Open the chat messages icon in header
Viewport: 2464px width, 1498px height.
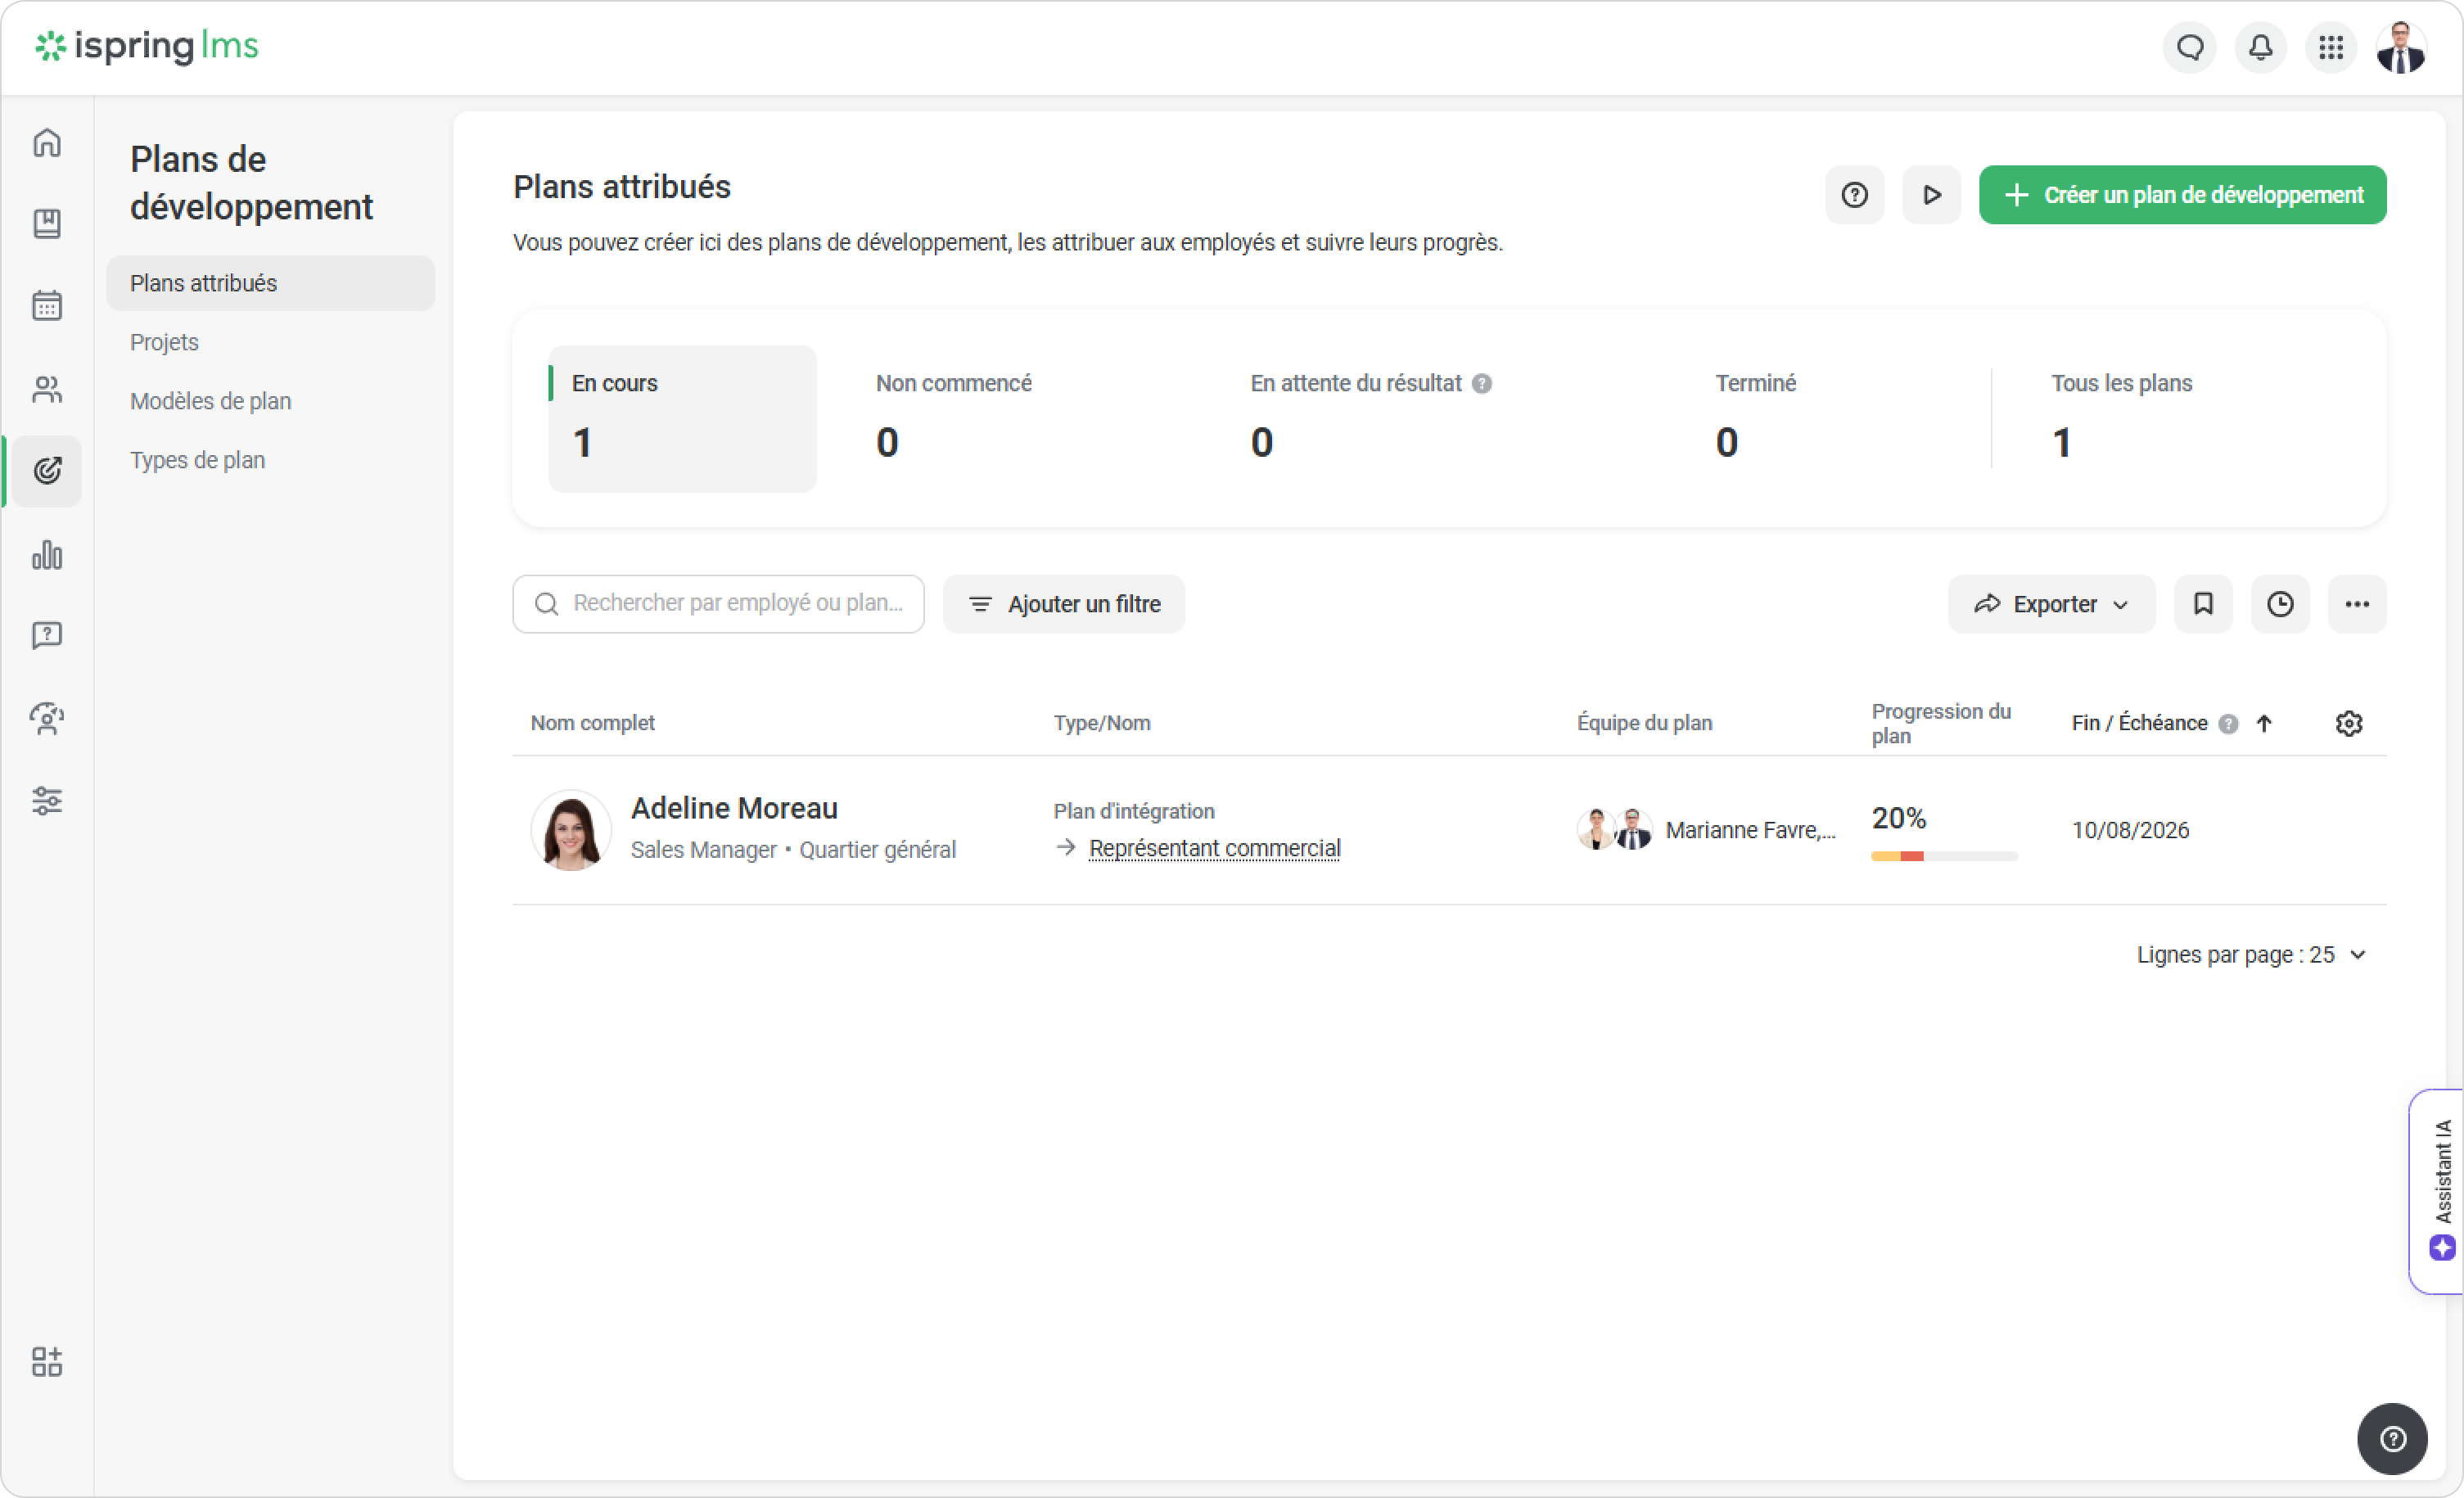(x=2190, y=47)
